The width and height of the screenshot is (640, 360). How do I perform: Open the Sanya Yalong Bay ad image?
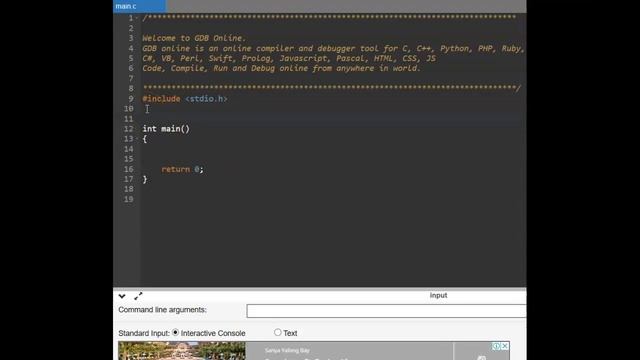click(x=182, y=351)
